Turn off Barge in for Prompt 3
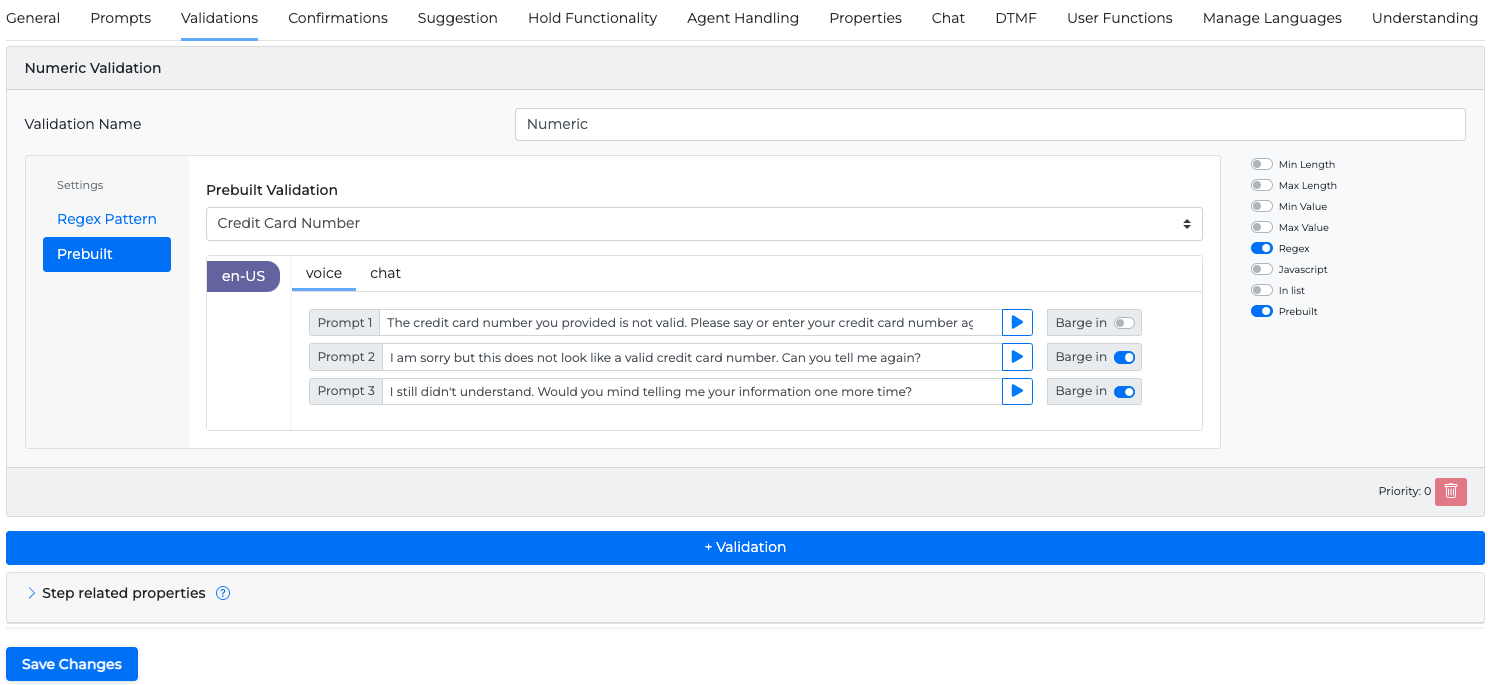 pyautogui.click(x=1124, y=391)
